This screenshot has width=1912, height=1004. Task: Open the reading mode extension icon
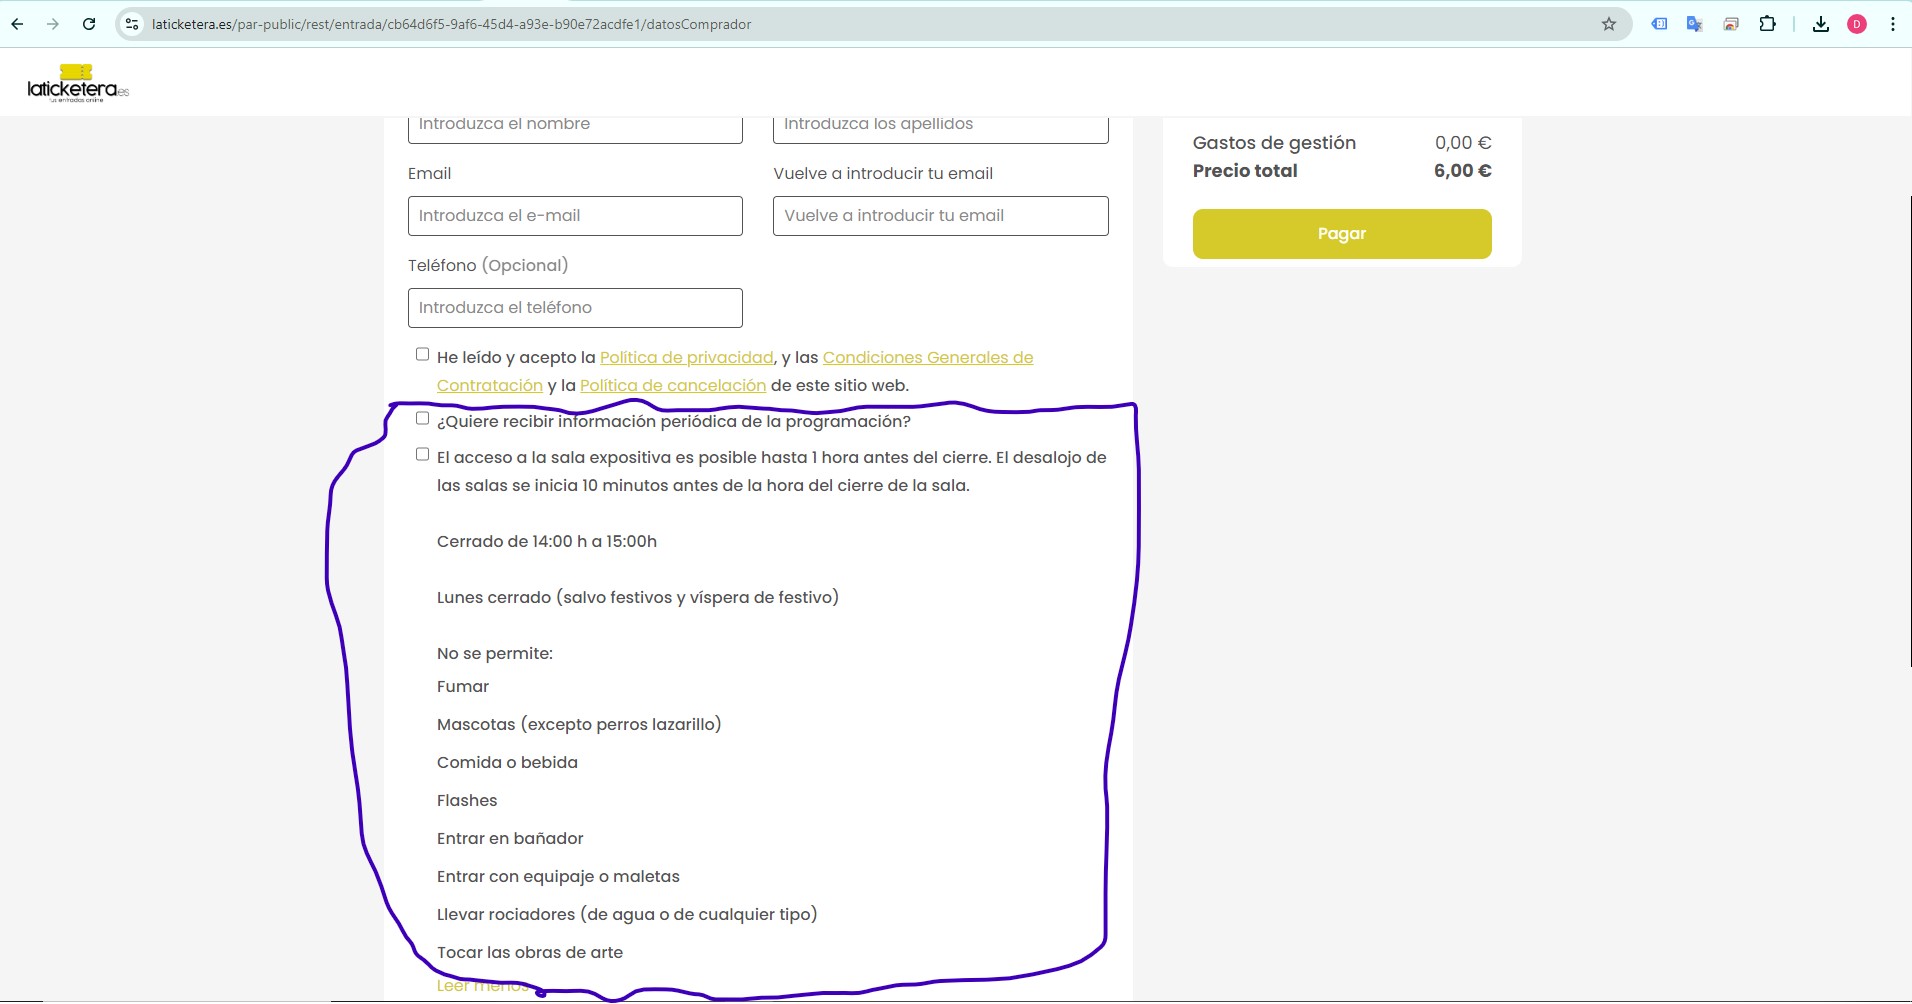pyautogui.click(x=1659, y=24)
